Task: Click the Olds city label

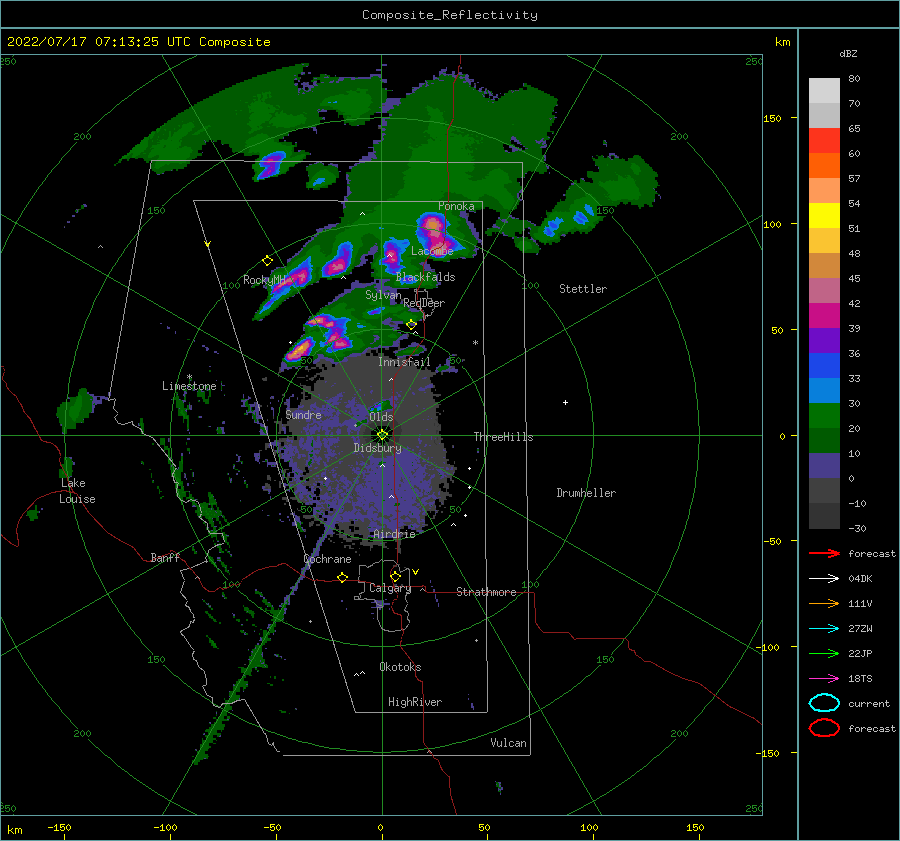Action: [381, 417]
